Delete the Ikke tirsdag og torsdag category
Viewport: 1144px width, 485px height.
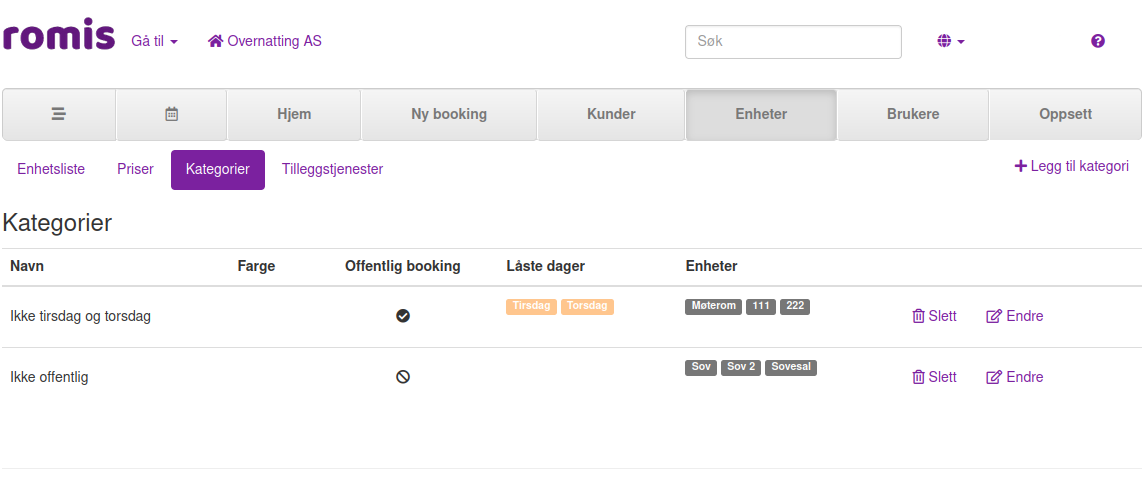pyautogui.click(x=935, y=316)
